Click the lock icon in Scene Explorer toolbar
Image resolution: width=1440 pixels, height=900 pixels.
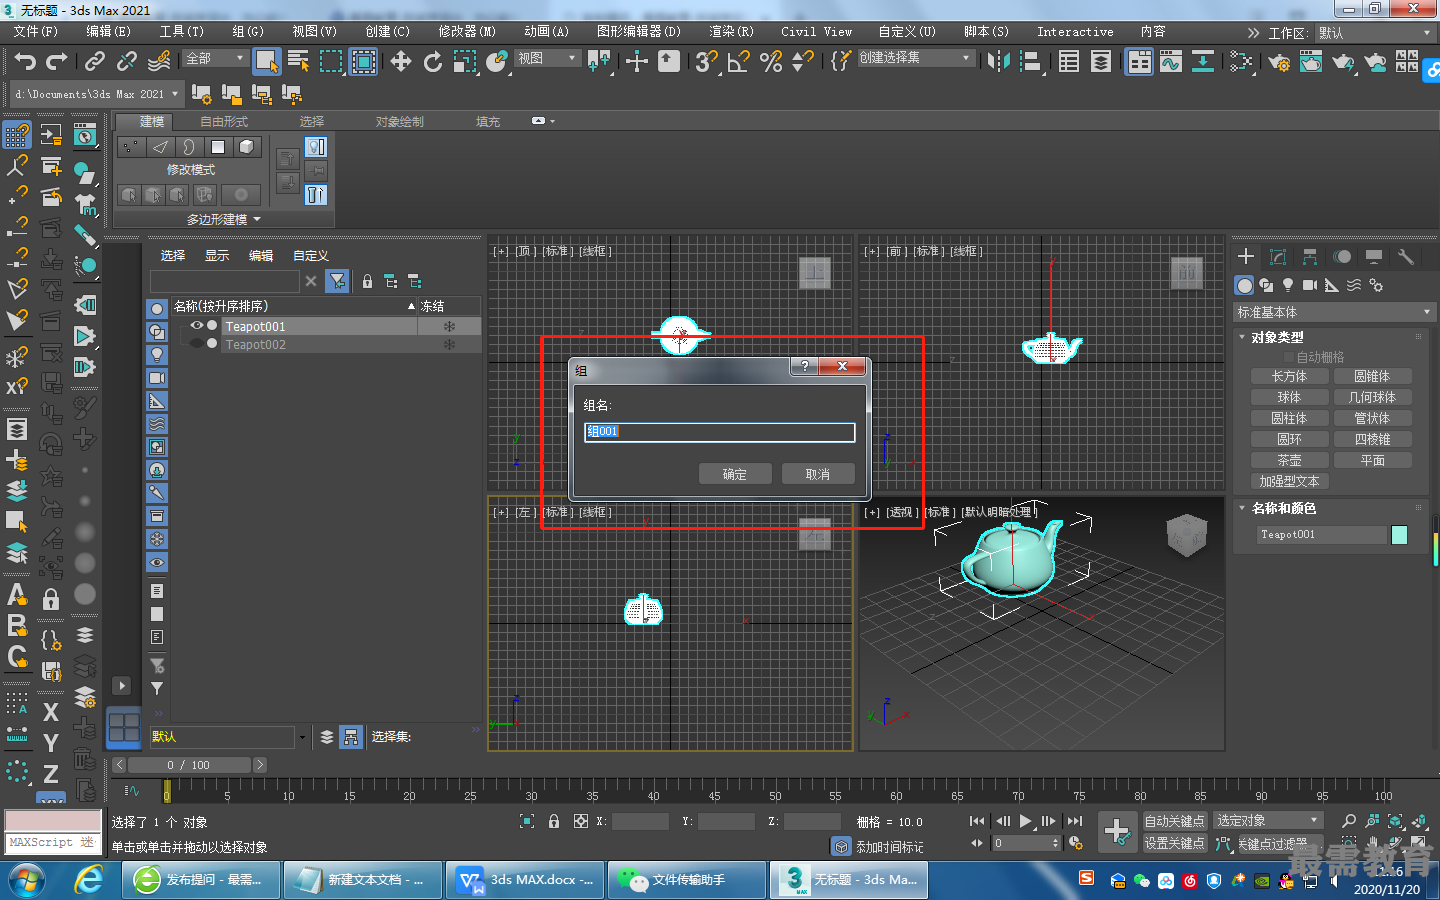coord(367,281)
